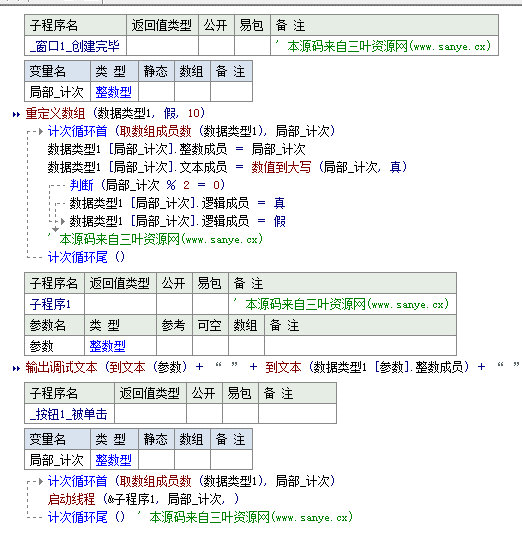Click the 输出调试文本 command
The image size is (522, 539).
coord(61,367)
